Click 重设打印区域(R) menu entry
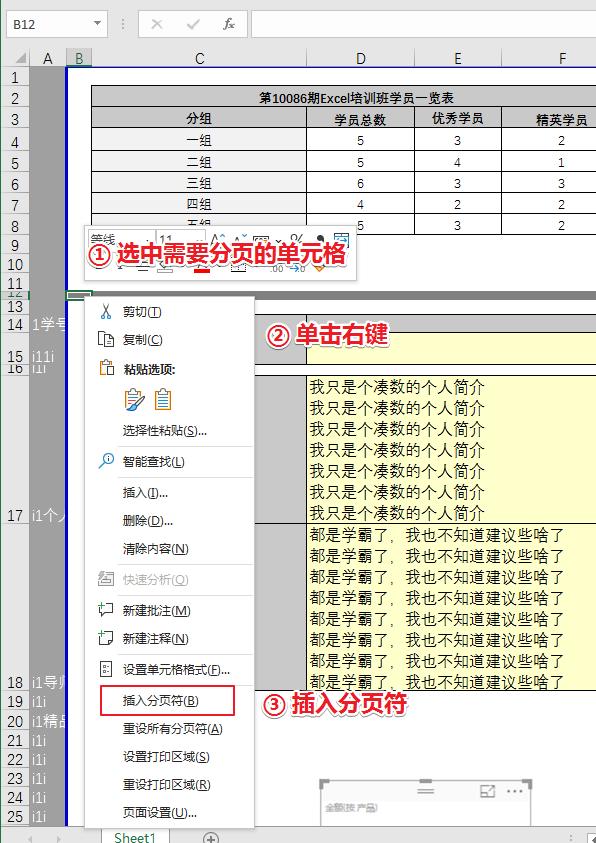The width and height of the screenshot is (596, 843). [169, 785]
